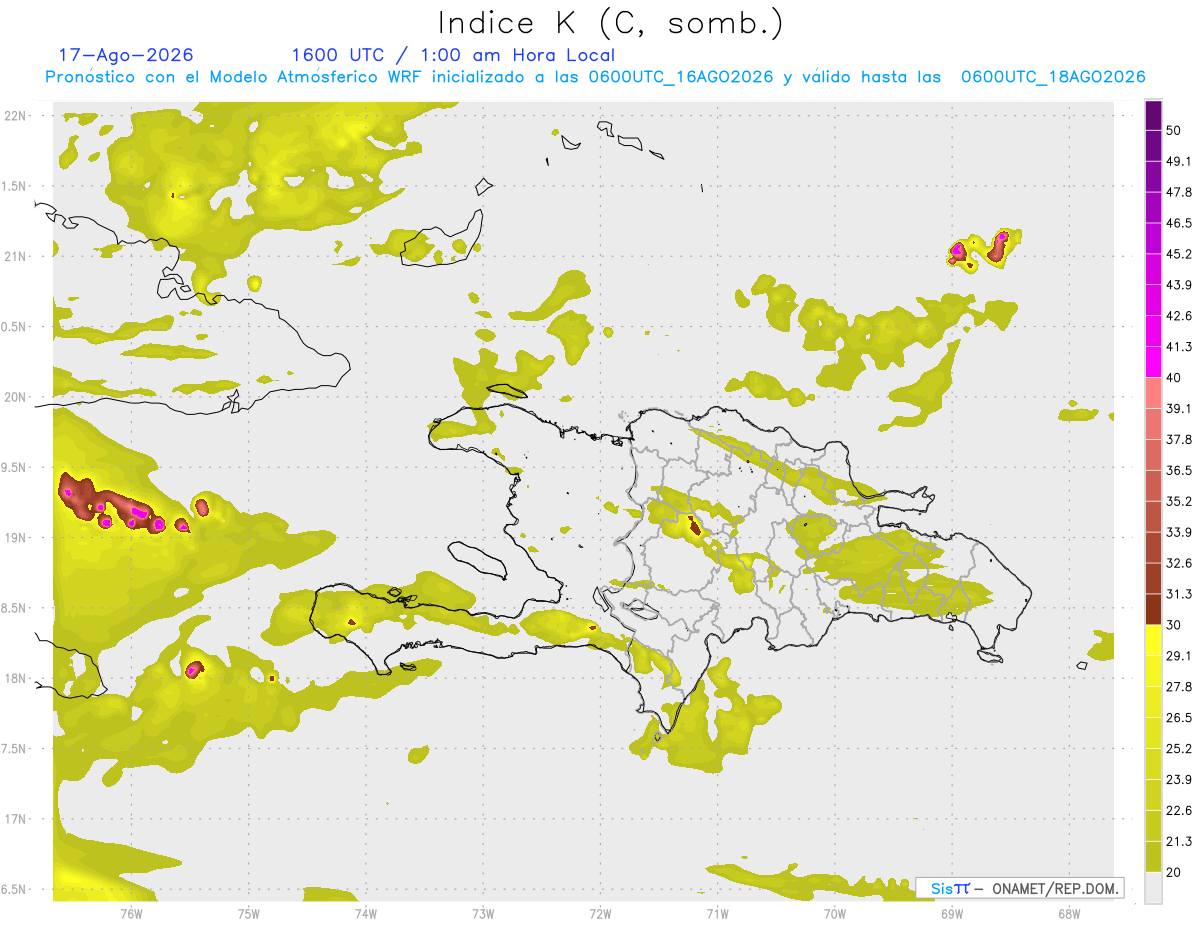Click the "20" value on the color scale
Viewport: 1200px width, 927px height.
(x=1176, y=872)
